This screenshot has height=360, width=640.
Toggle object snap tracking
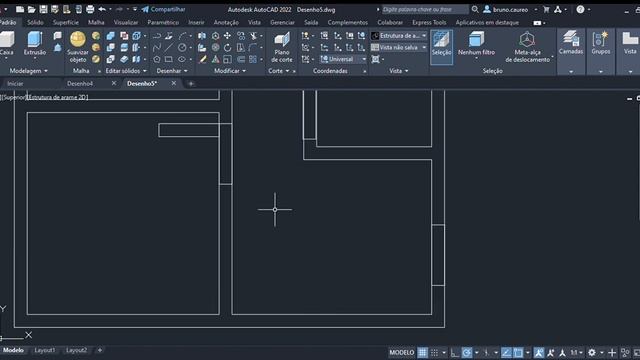point(506,353)
